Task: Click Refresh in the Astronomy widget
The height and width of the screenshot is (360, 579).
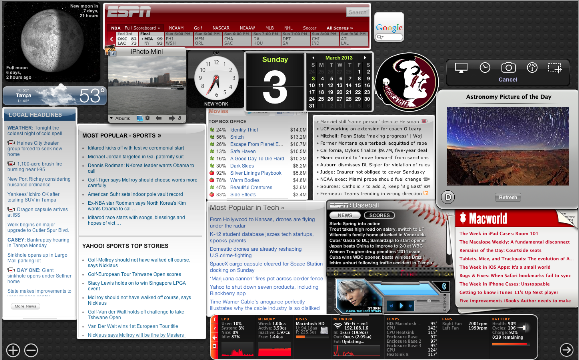Action: point(508,197)
